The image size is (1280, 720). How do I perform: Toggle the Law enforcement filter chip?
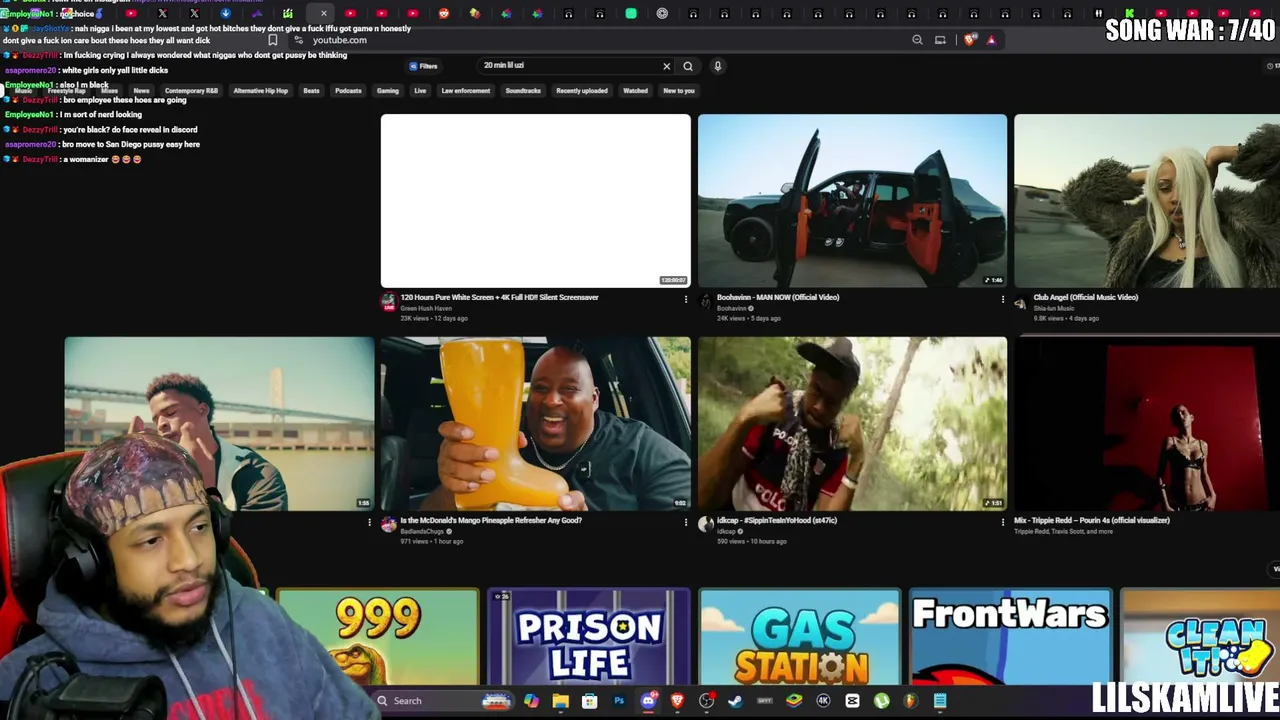coord(466,91)
